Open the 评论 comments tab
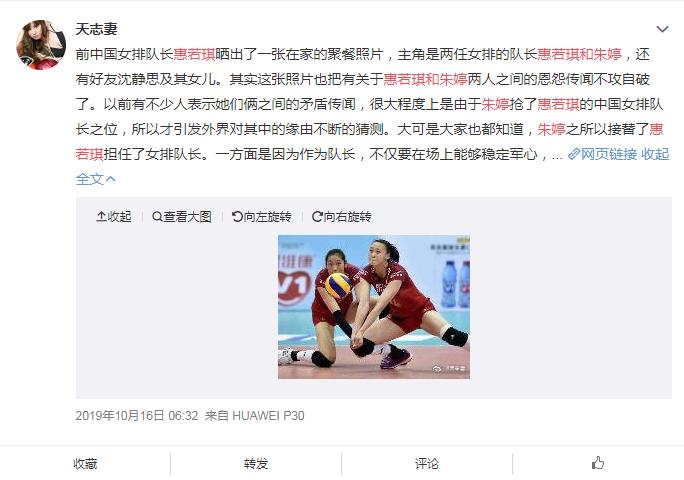 [x=427, y=463]
